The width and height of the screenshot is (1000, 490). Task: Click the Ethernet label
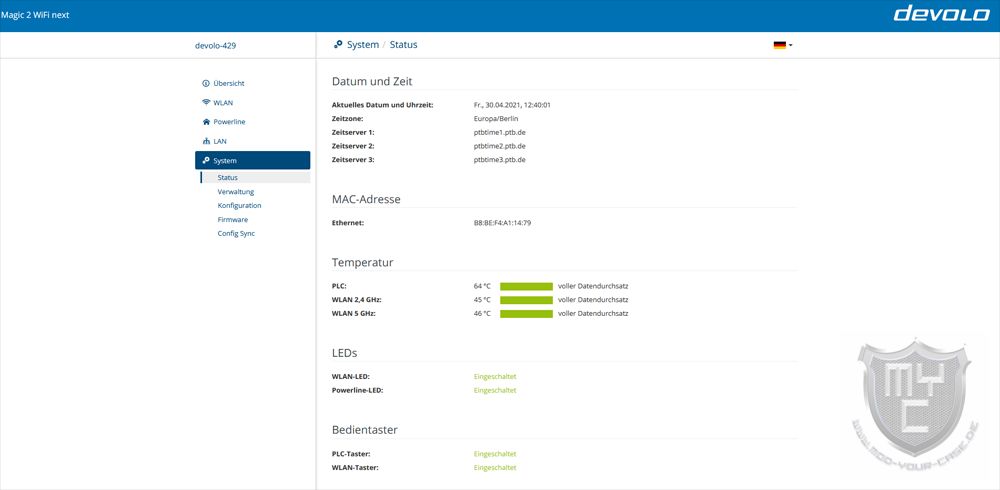(x=348, y=223)
